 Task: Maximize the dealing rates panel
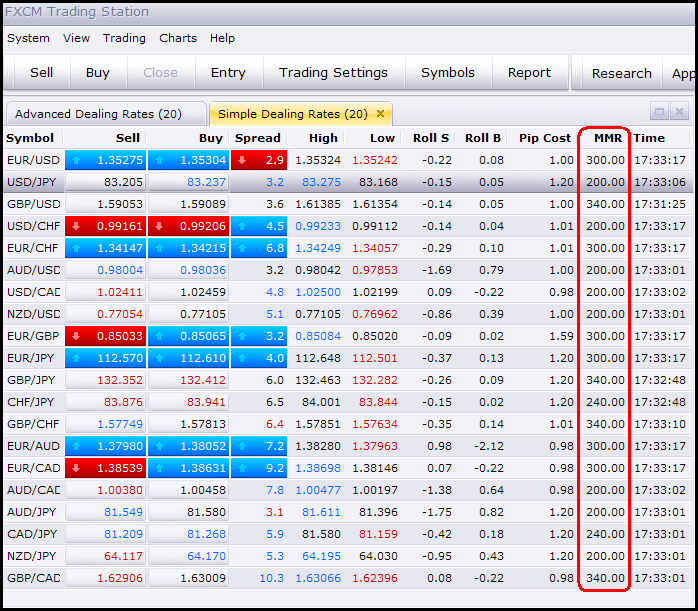(x=659, y=111)
